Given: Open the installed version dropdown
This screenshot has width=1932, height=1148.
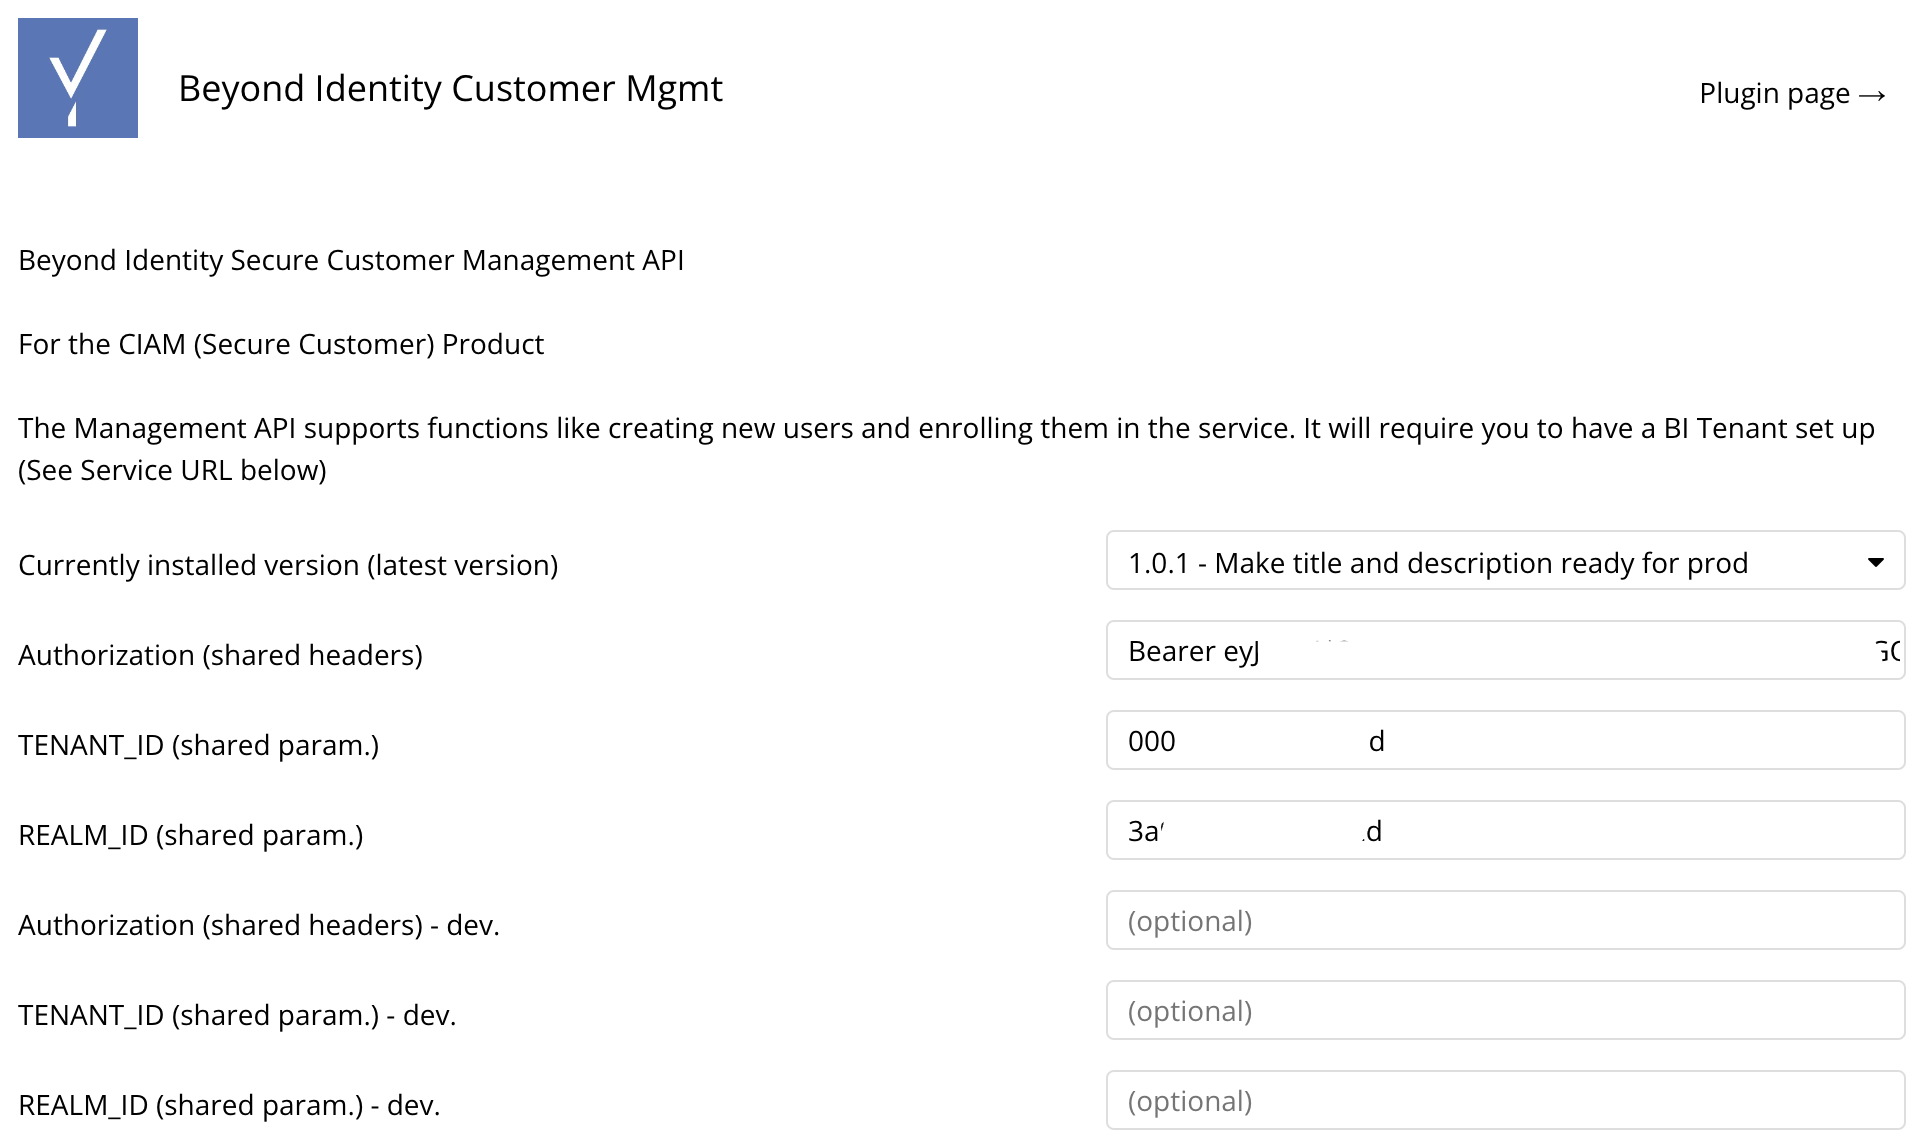Looking at the screenshot, I should [1505, 561].
